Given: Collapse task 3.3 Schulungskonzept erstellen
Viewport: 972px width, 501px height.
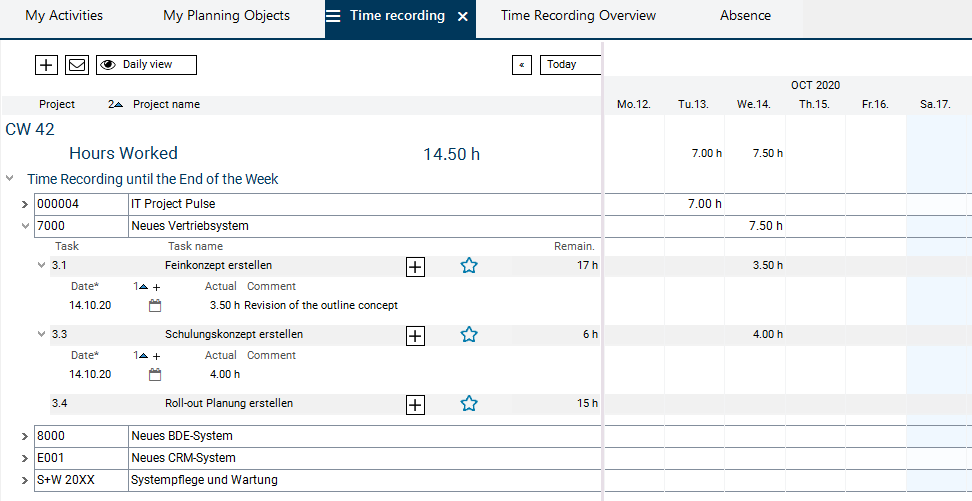Looking at the screenshot, I should (x=41, y=335).
